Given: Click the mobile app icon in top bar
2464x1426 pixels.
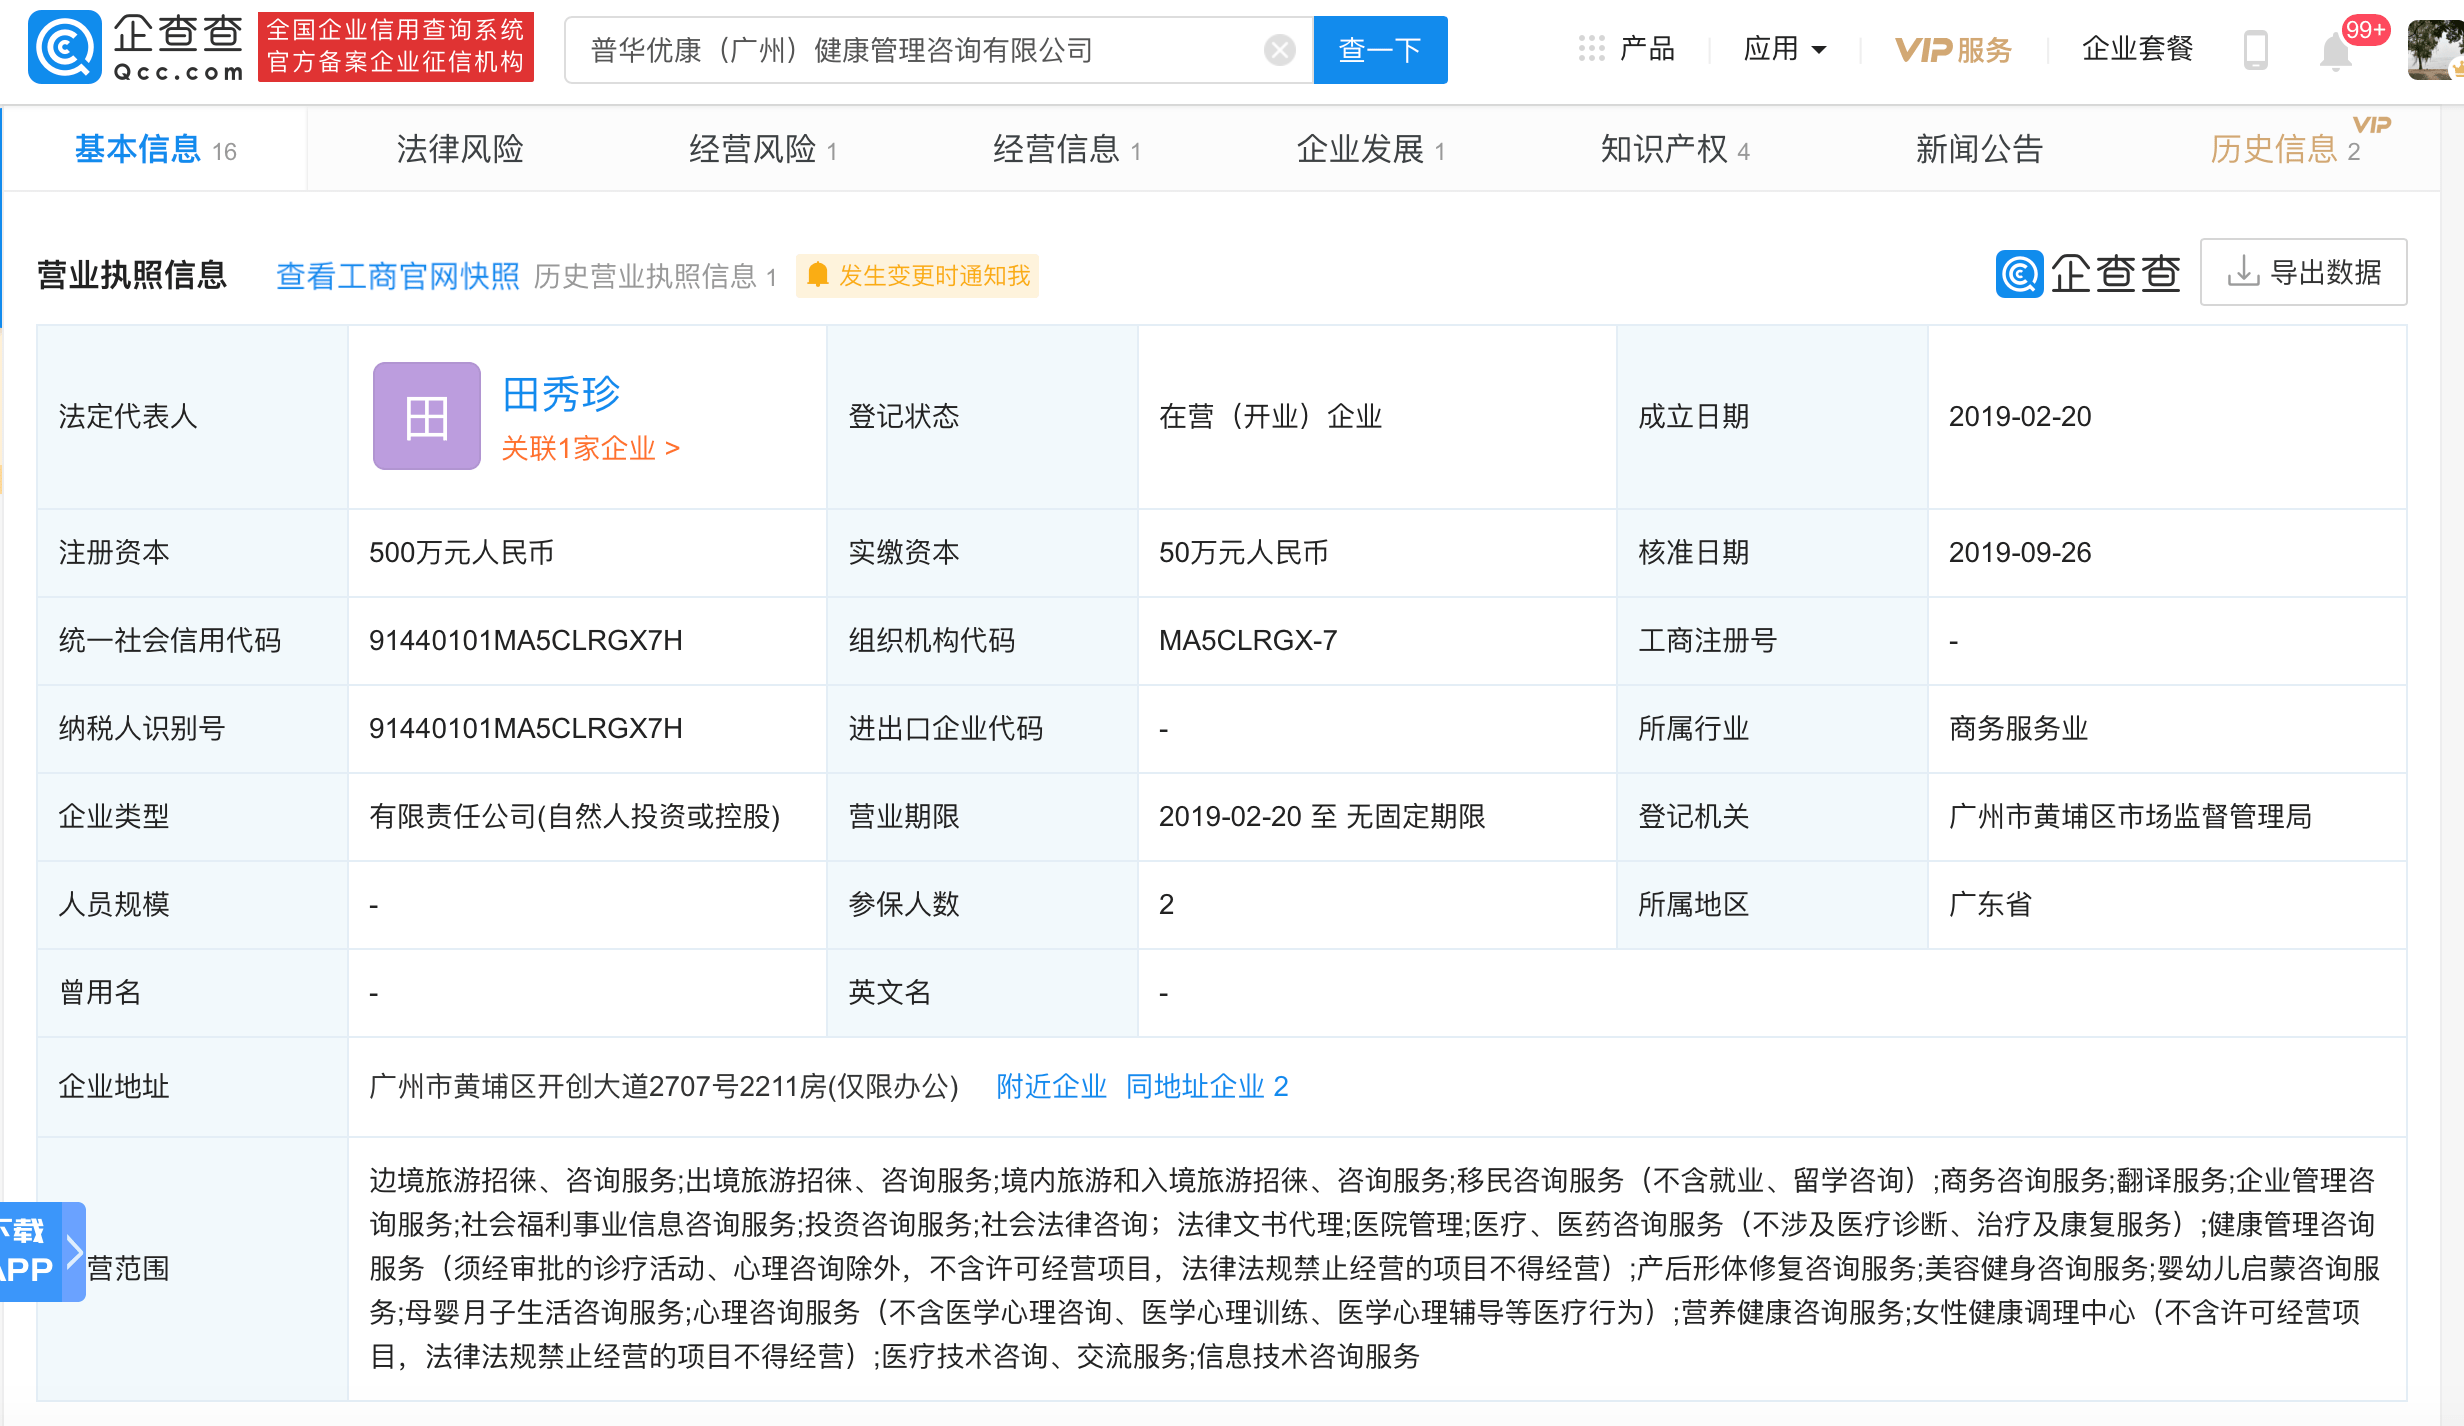Looking at the screenshot, I should coord(2254,48).
